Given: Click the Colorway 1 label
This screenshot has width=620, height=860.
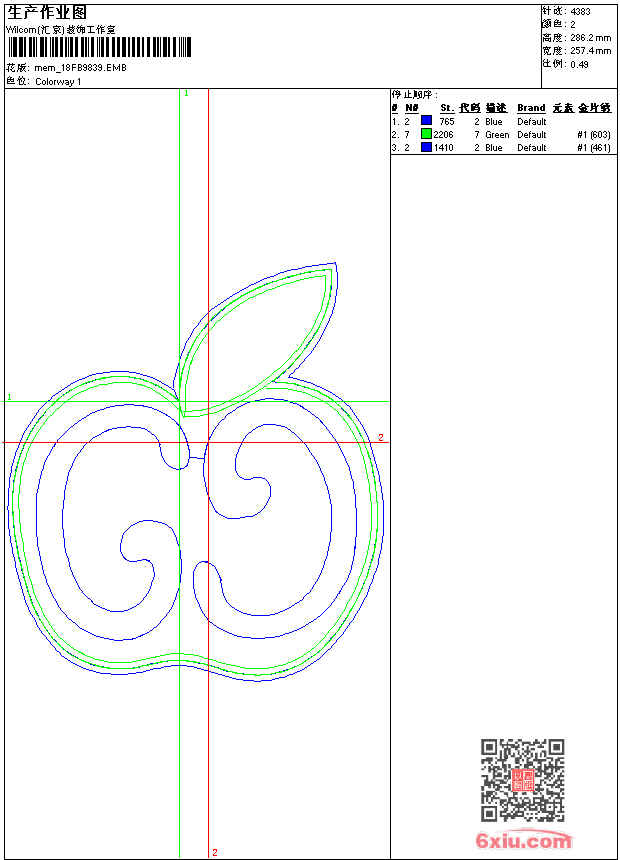Looking at the screenshot, I should pyautogui.click(x=58, y=82).
